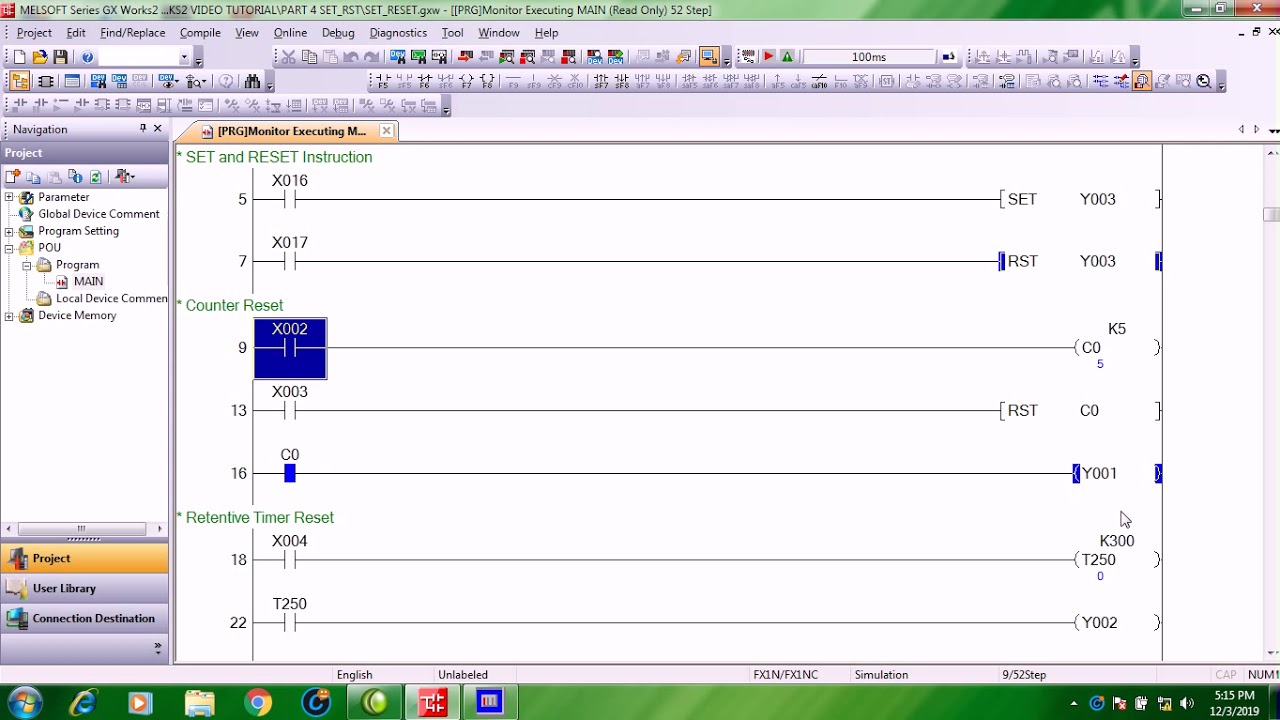Screen dimensions: 1280x720
Task: Open the Project menu
Action: pyautogui.click(x=34, y=33)
